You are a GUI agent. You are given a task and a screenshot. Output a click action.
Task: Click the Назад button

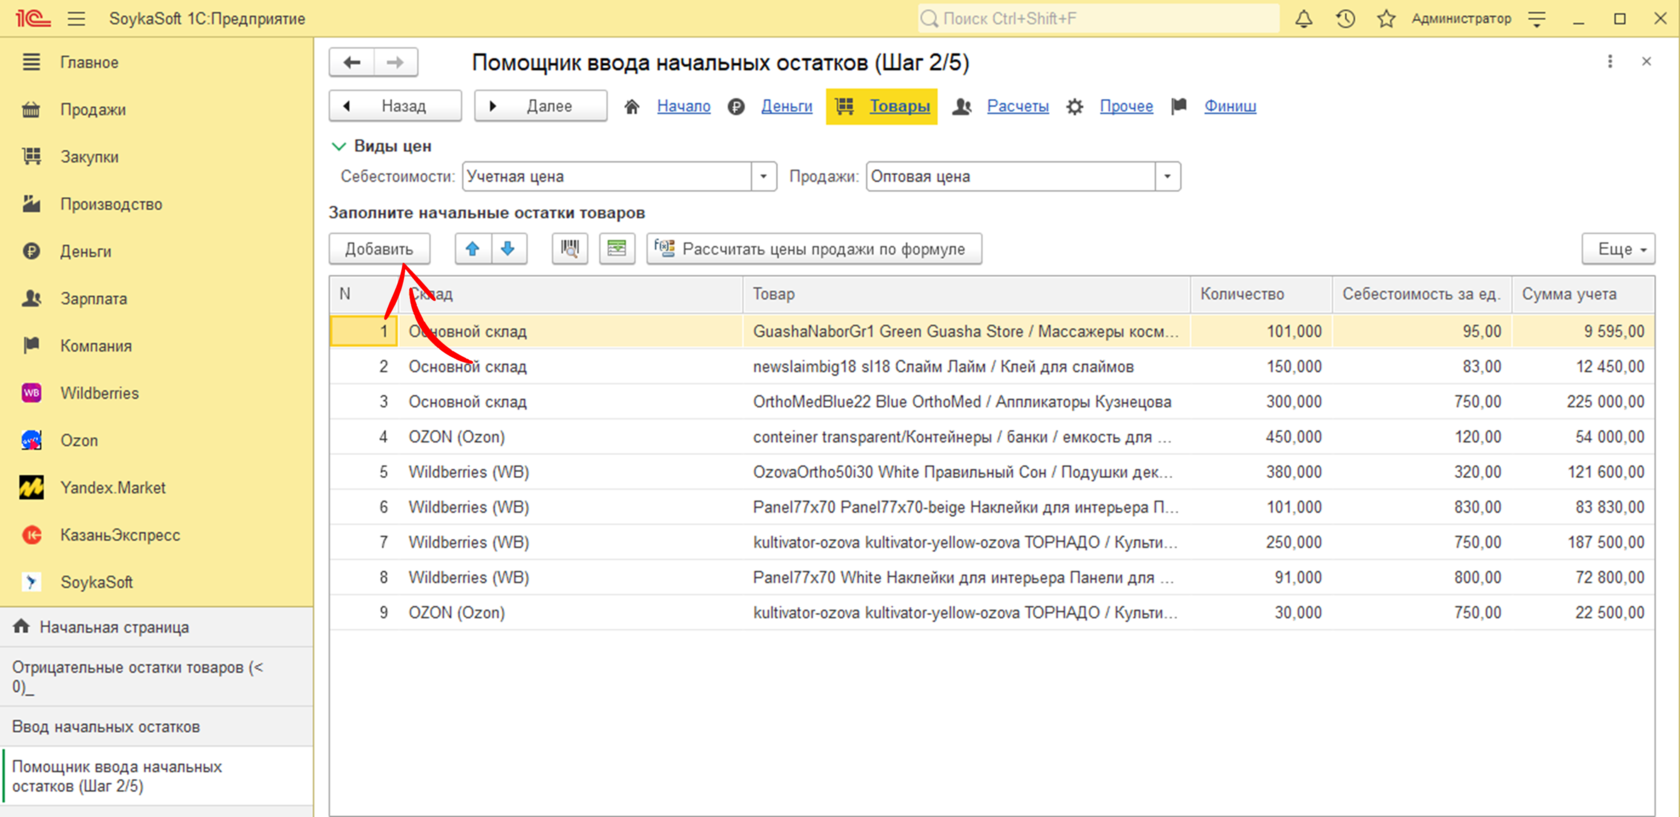pyautogui.click(x=395, y=106)
